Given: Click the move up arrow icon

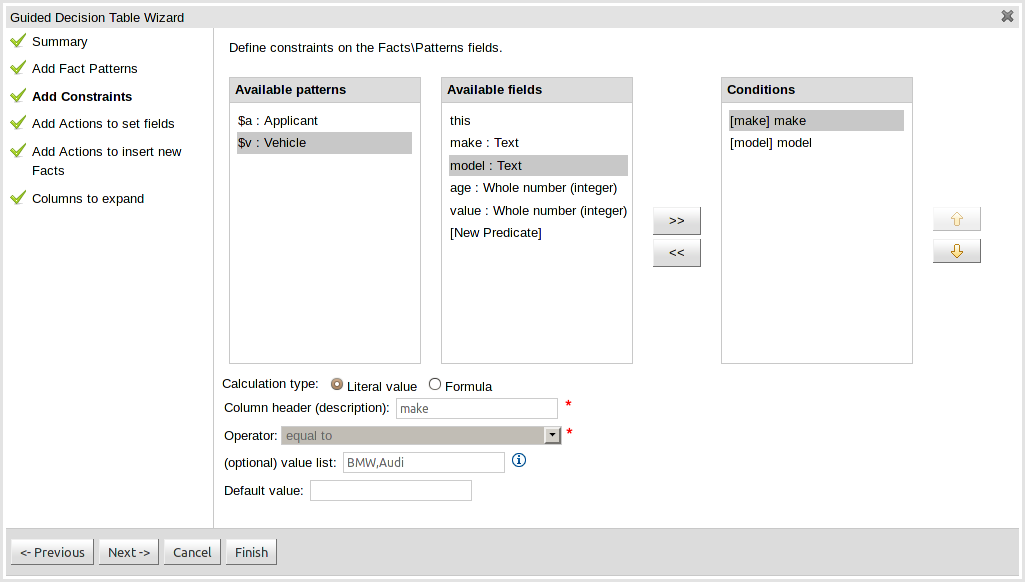Looking at the screenshot, I should [x=956, y=219].
